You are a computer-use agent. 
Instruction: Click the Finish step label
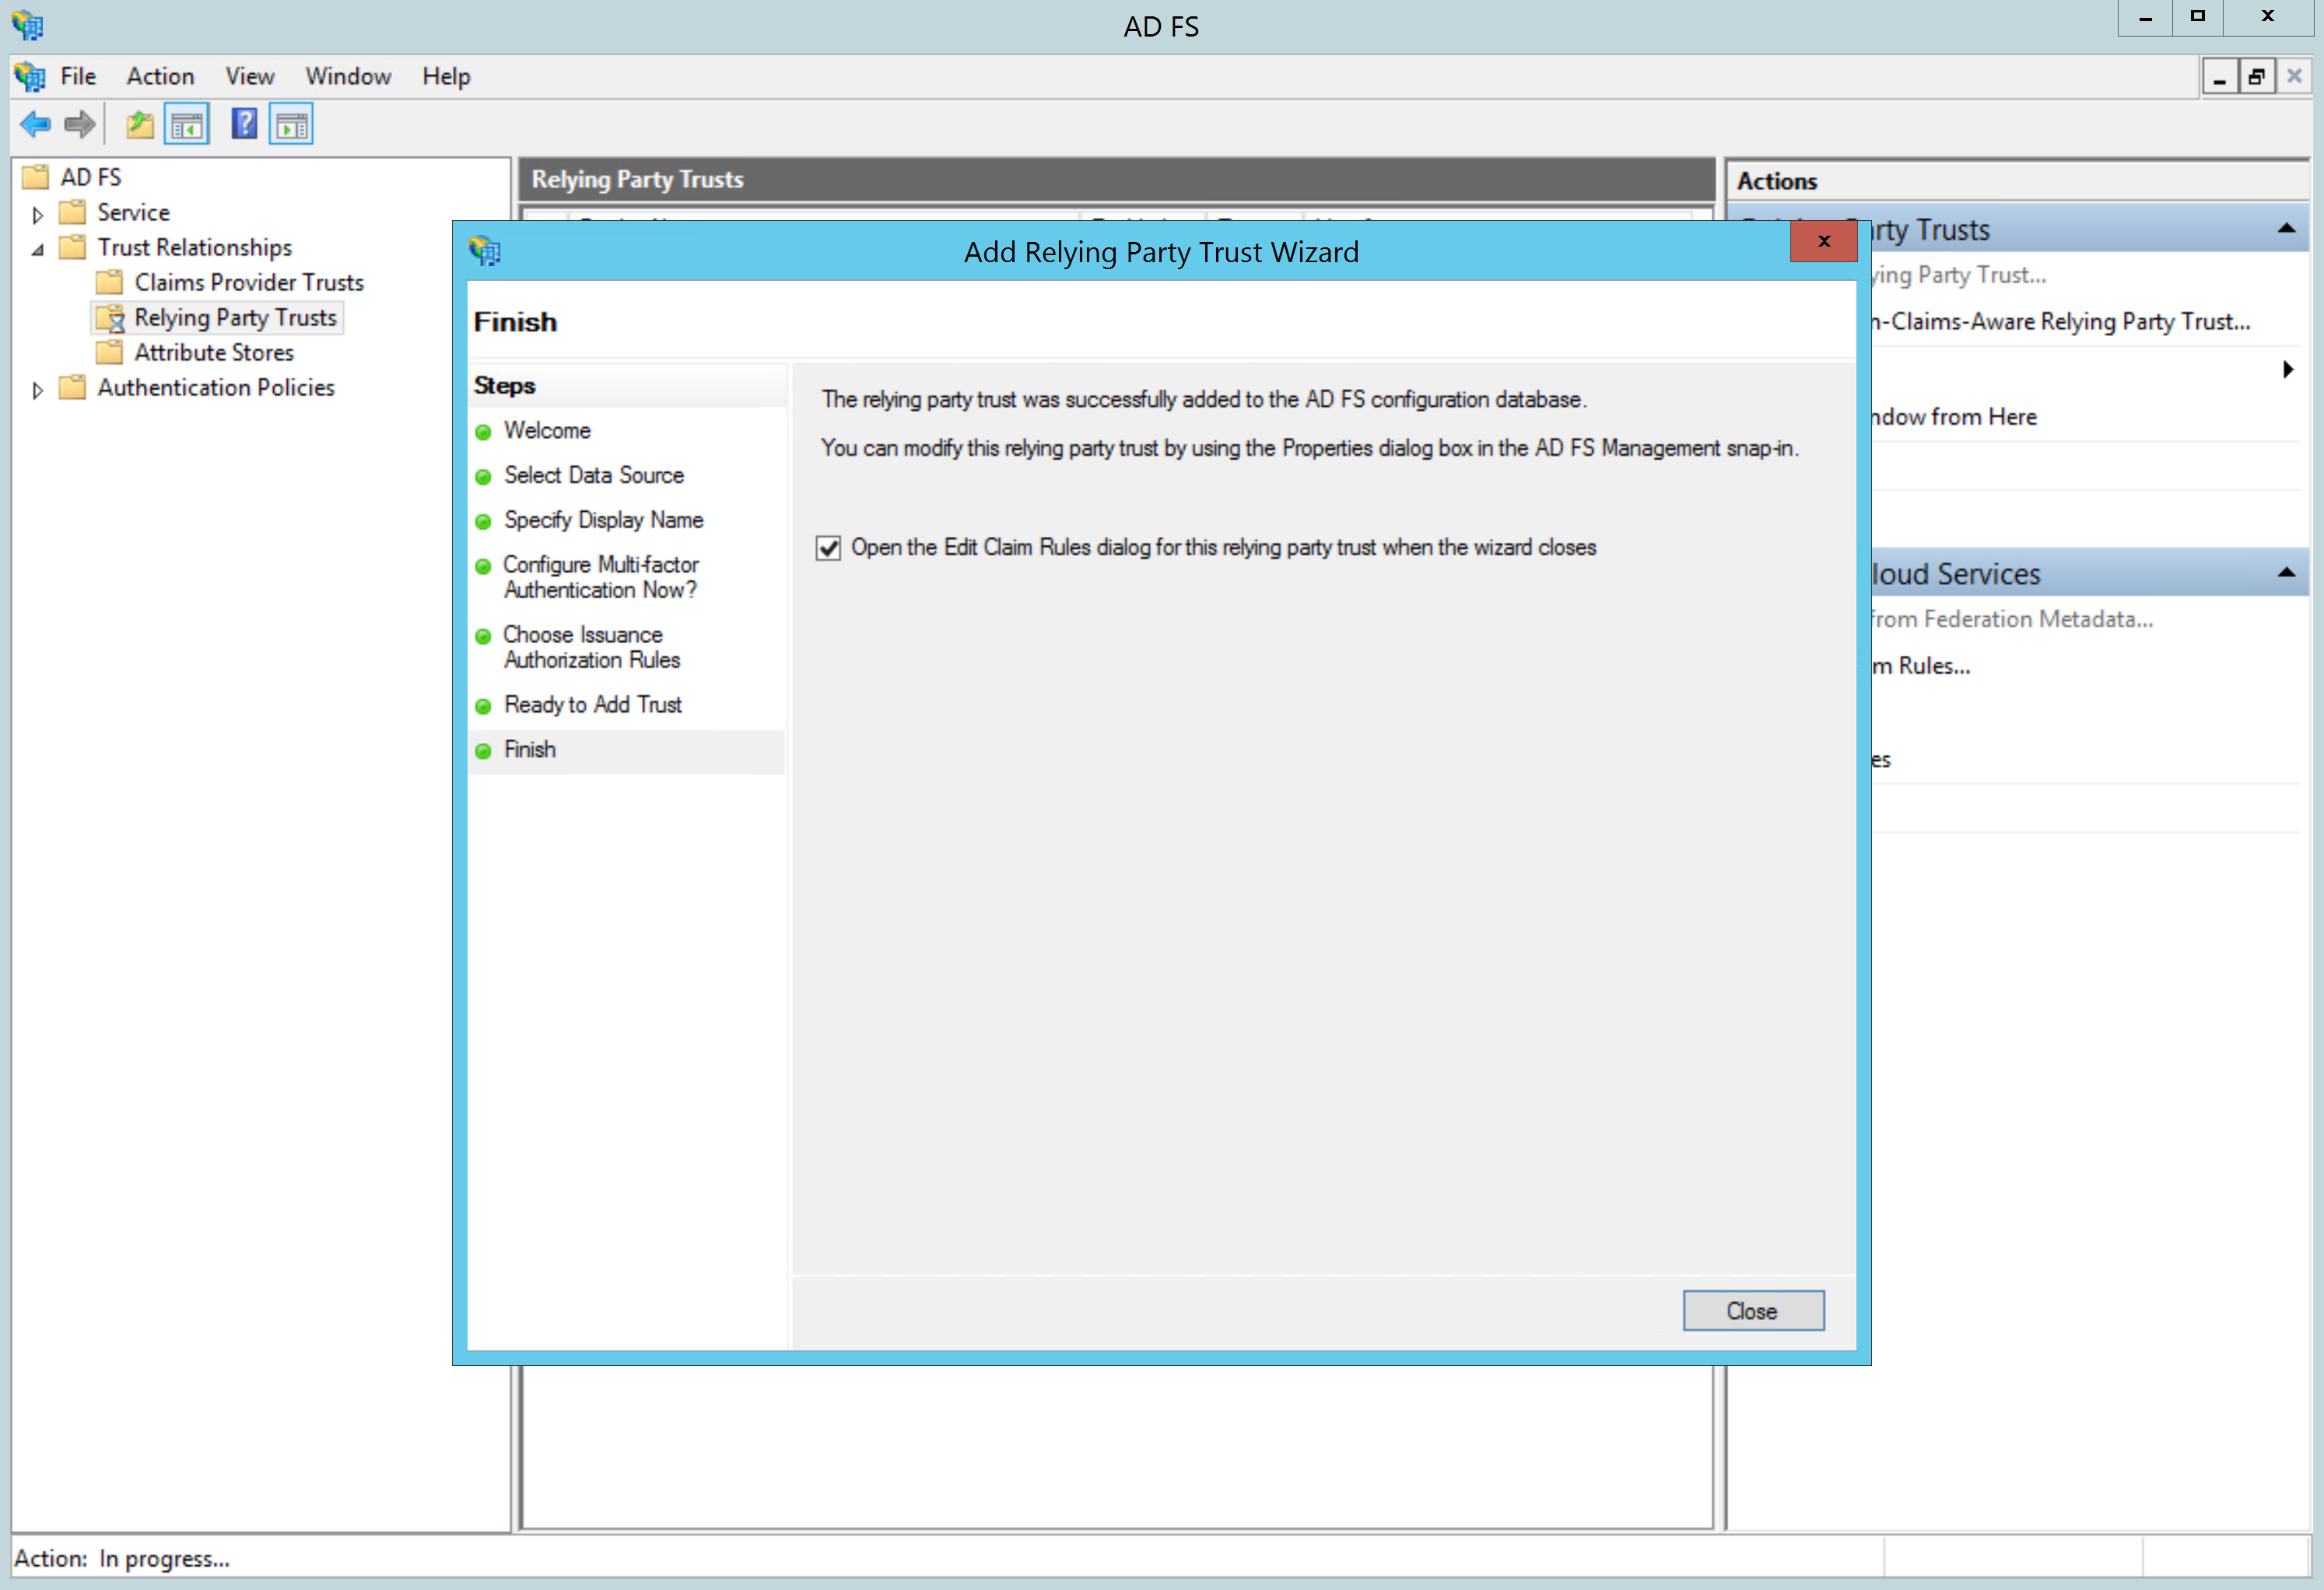point(530,750)
